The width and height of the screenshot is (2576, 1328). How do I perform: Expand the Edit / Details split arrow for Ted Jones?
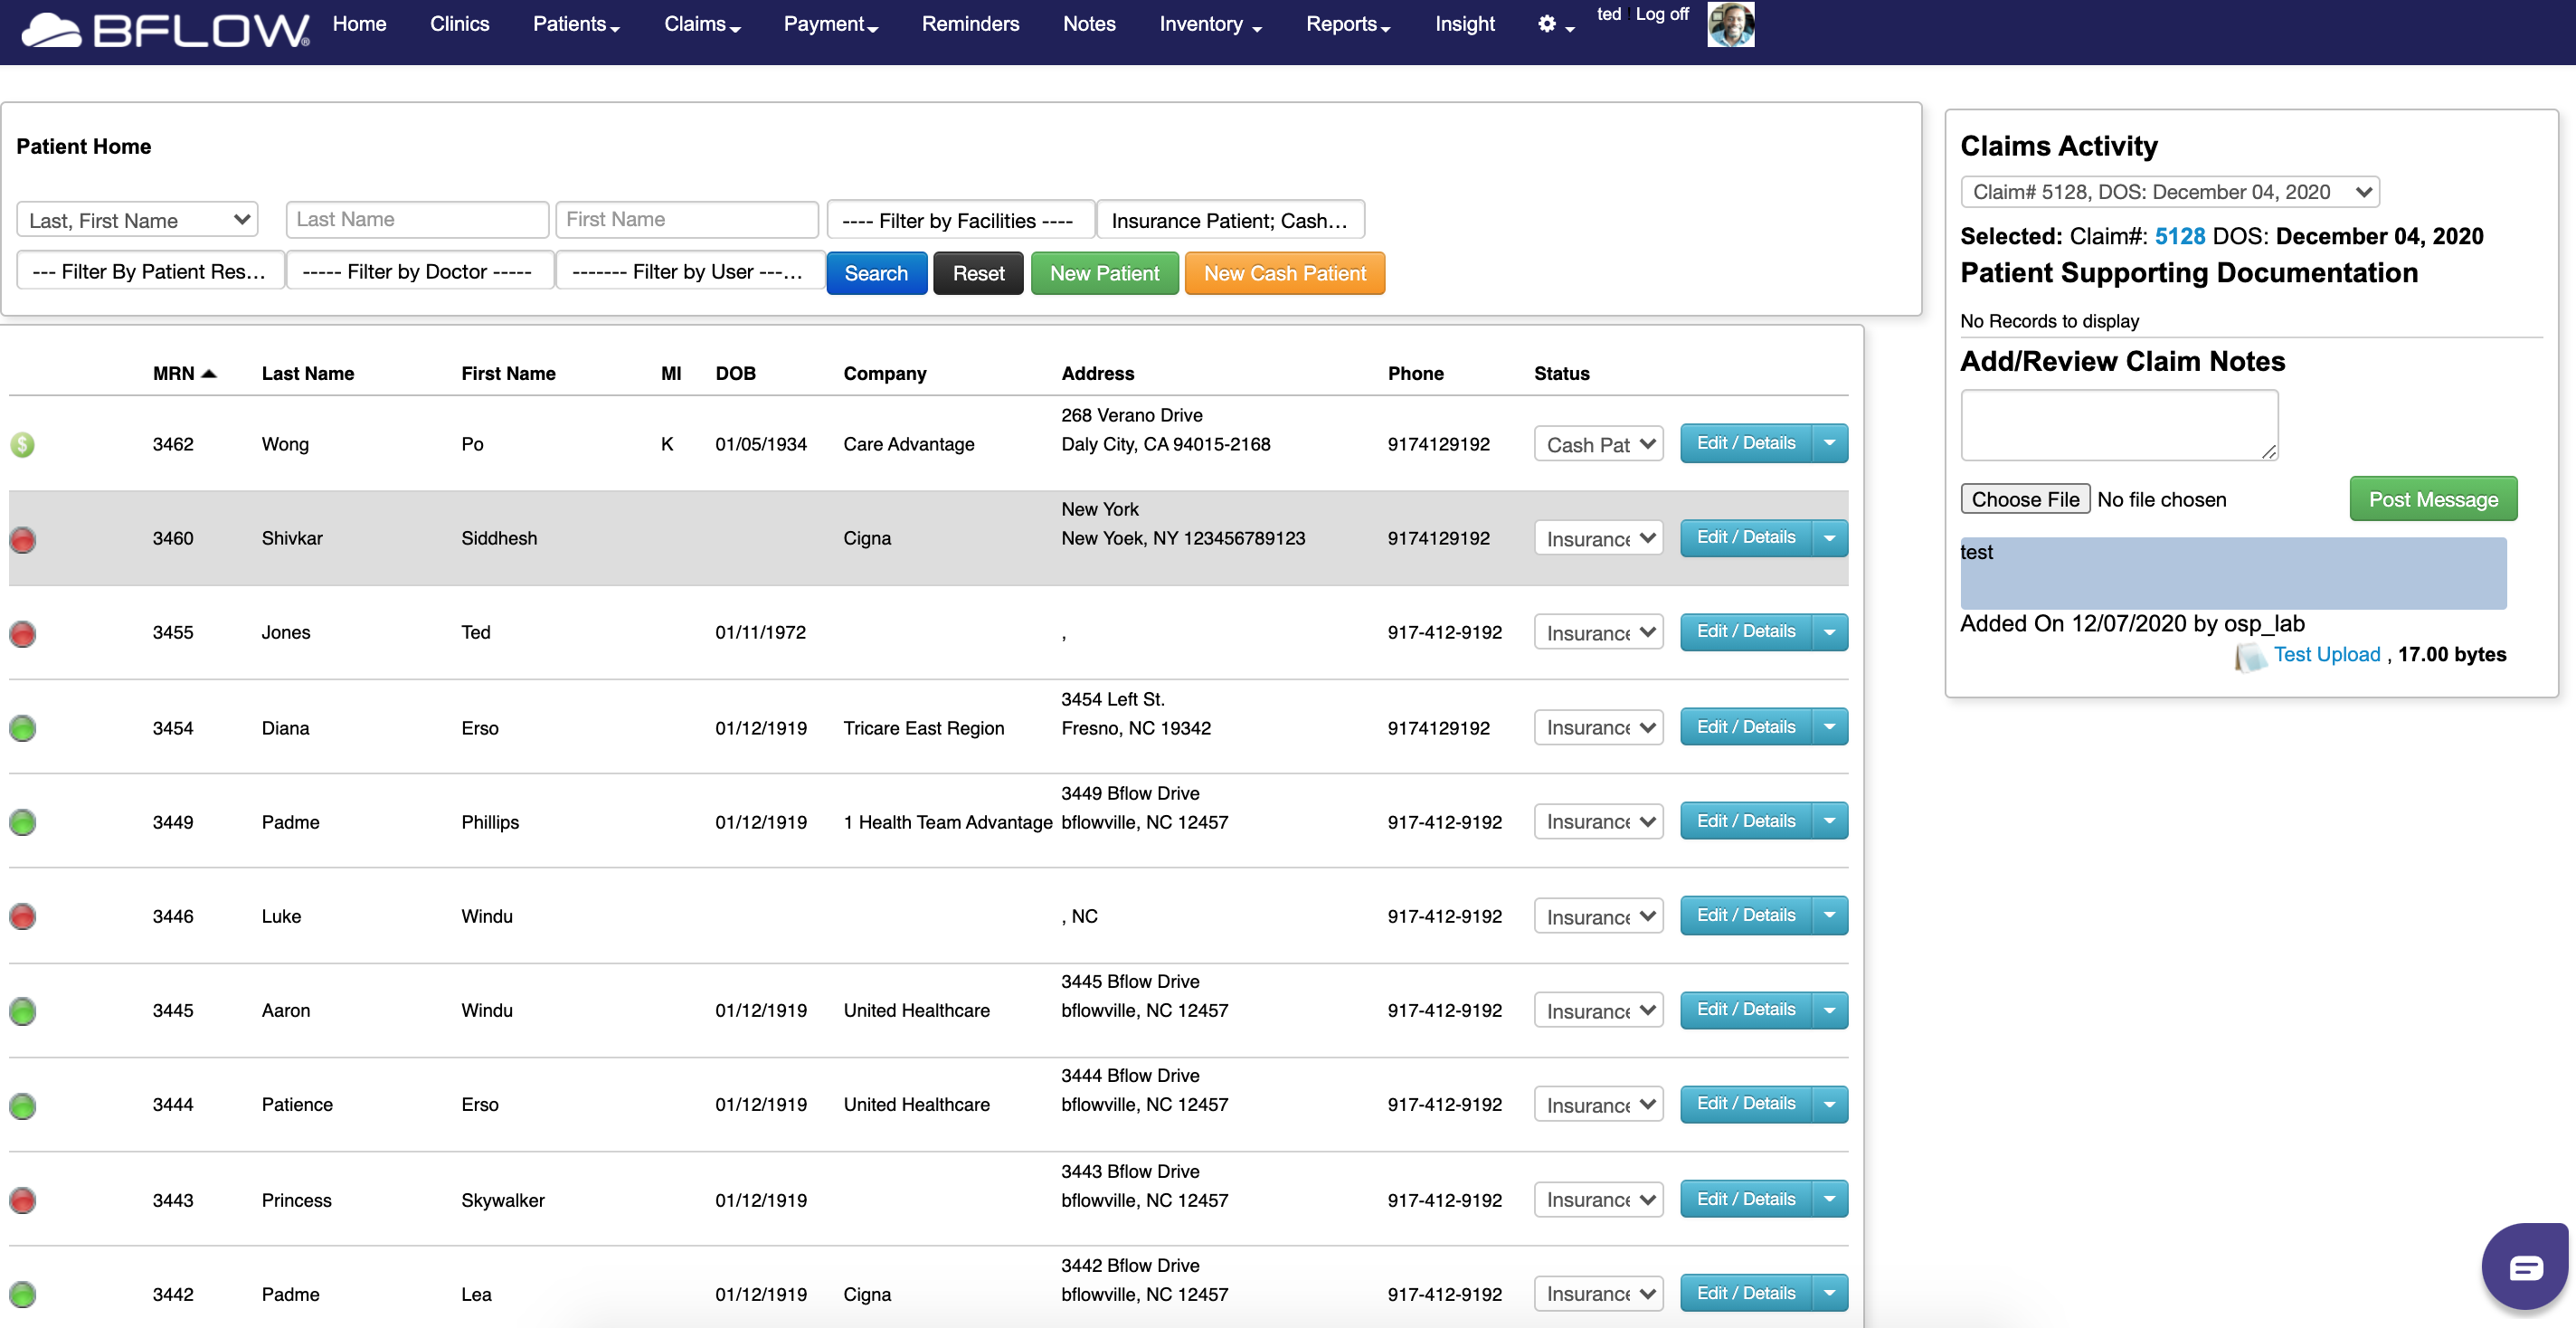click(x=1830, y=632)
